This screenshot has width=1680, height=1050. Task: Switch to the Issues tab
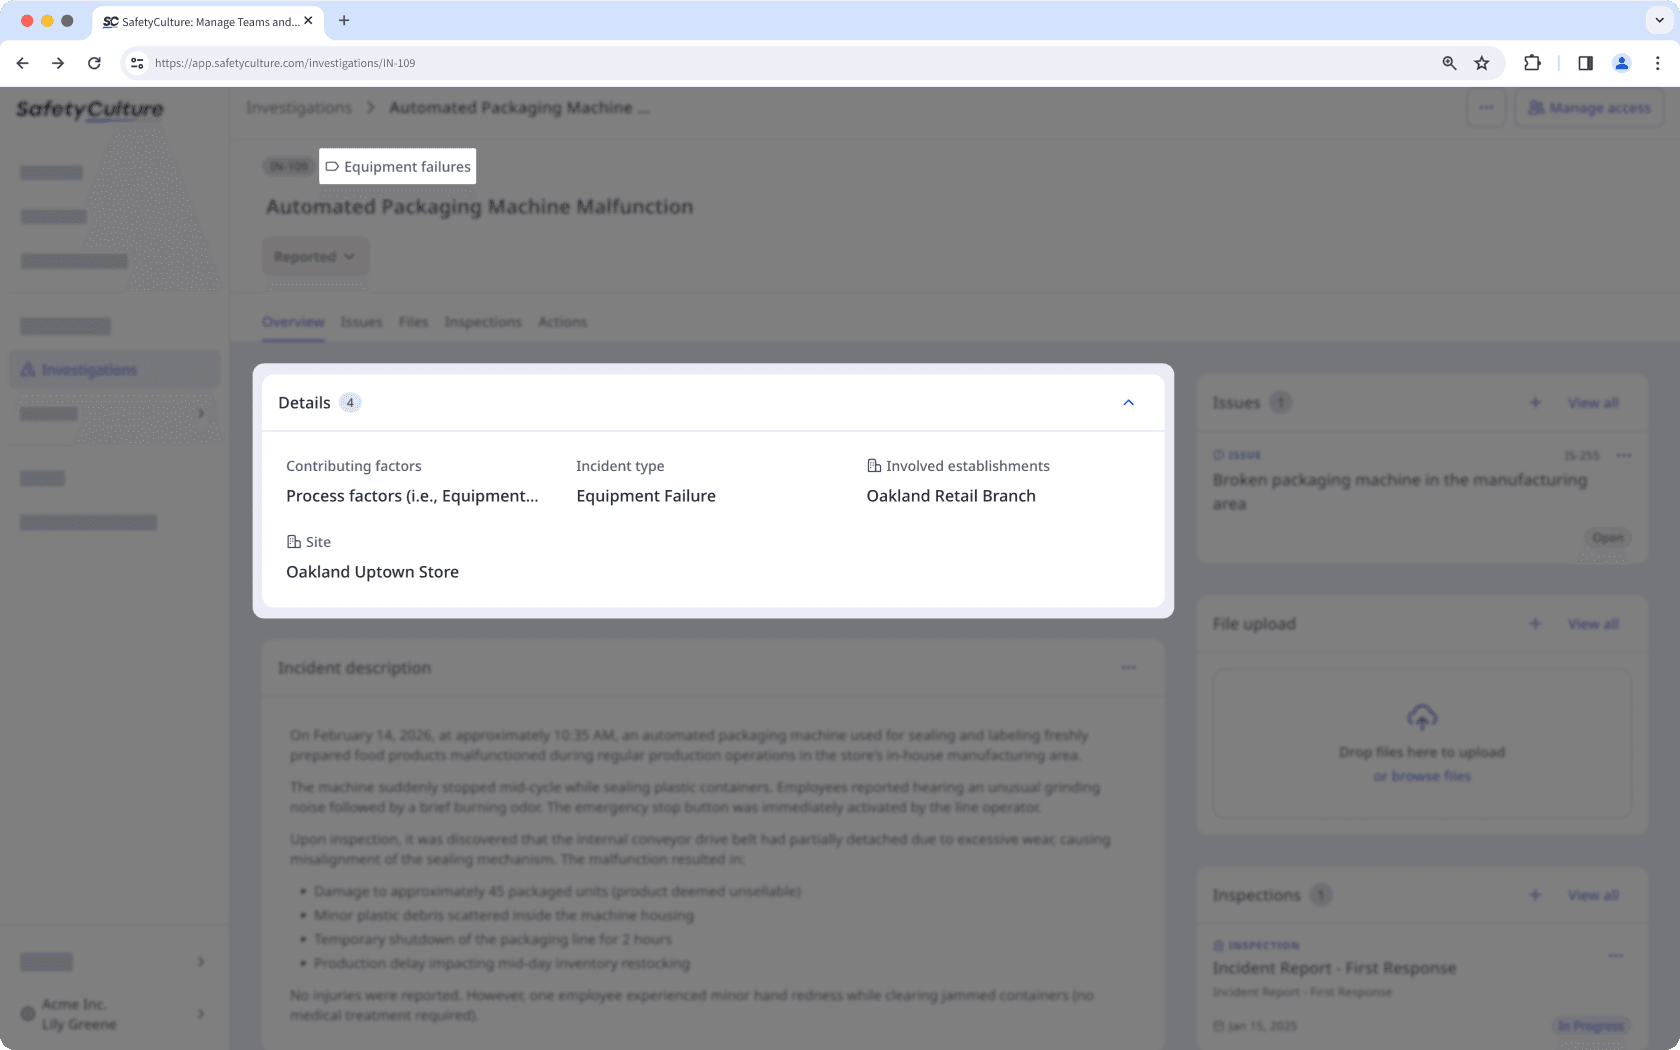point(361,322)
